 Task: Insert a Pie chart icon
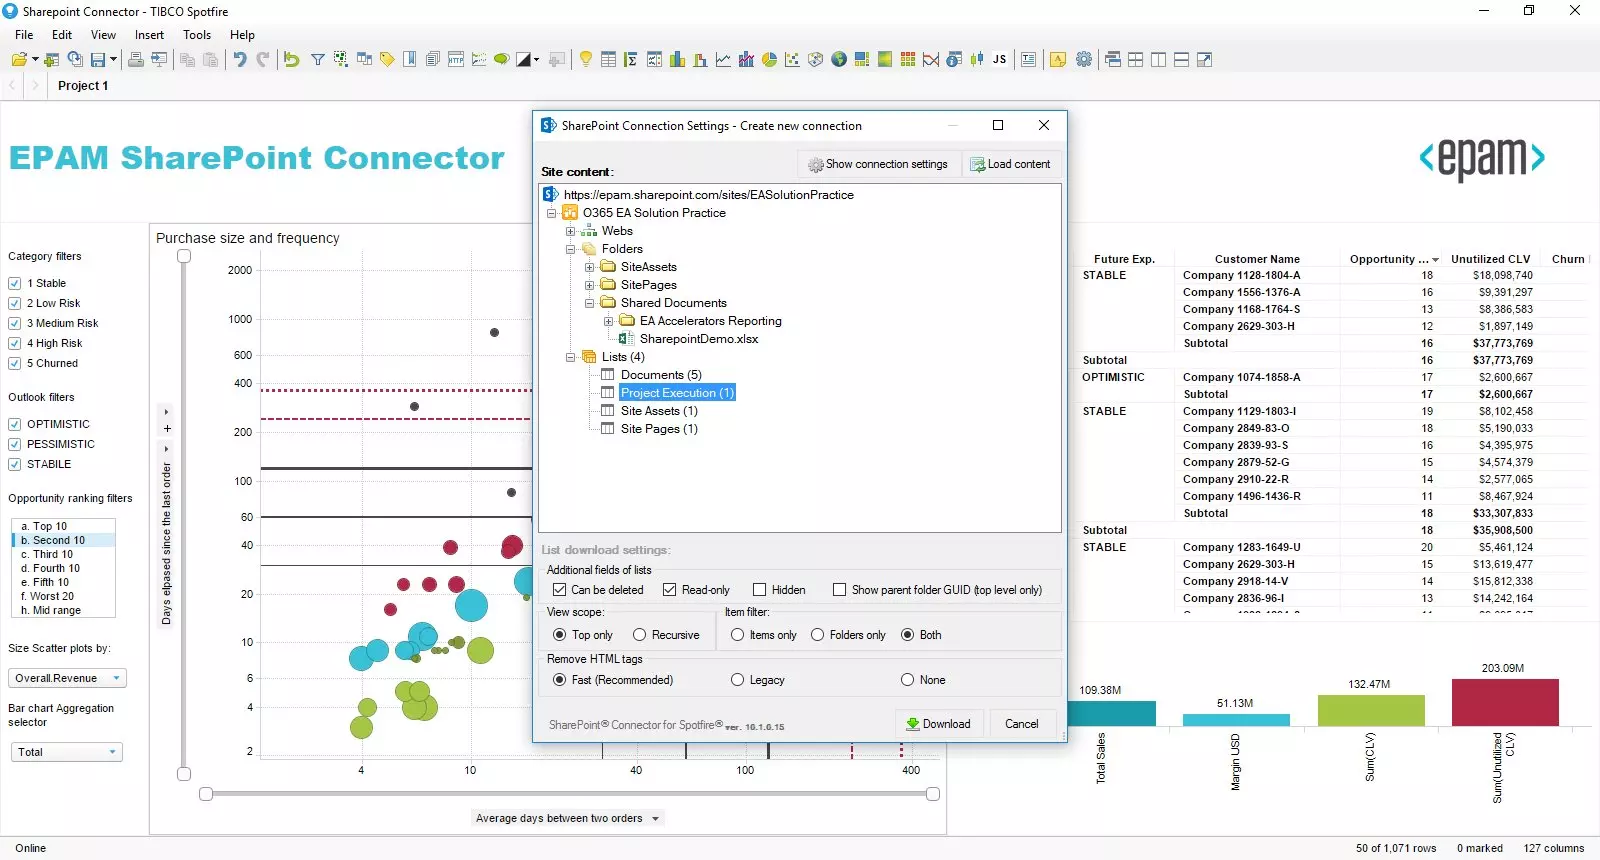click(x=769, y=59)
